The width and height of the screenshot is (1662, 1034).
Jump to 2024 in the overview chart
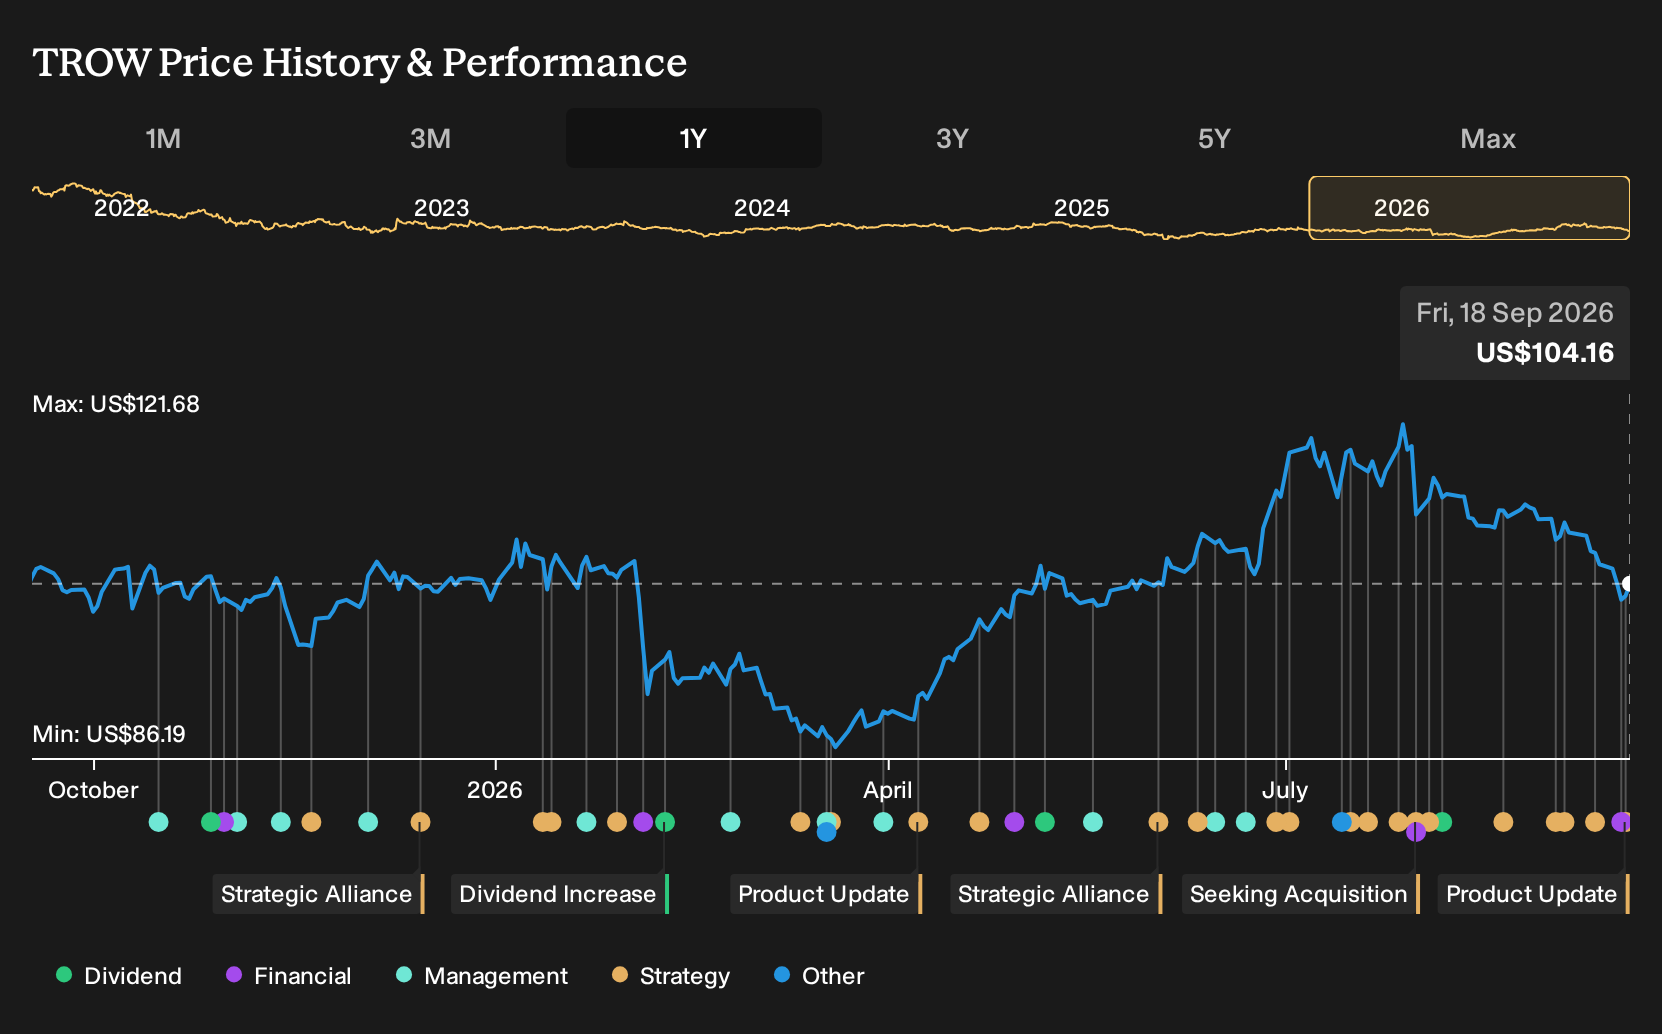(x=761, y=208)
